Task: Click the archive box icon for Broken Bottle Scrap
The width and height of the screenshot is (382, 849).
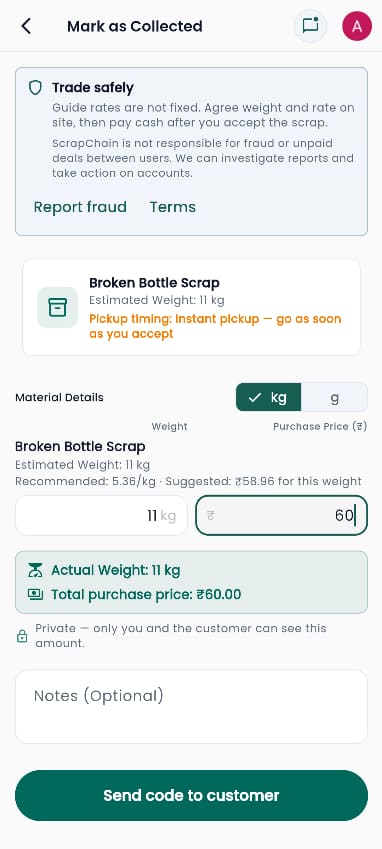Action: point(57,308)
